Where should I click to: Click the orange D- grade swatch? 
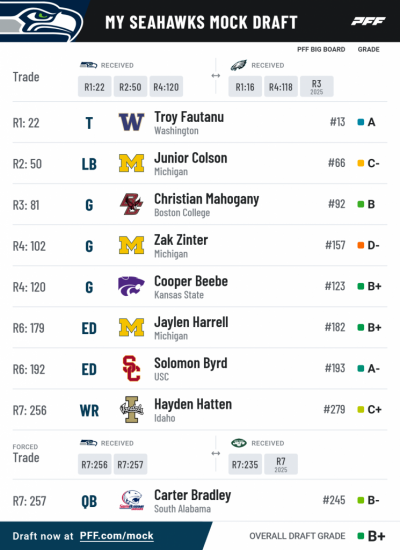click(360, 245)
